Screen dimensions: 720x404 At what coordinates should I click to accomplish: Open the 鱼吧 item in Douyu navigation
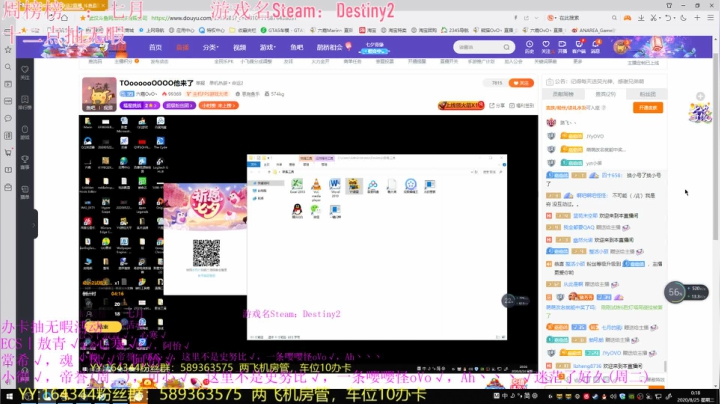(297, 47)
